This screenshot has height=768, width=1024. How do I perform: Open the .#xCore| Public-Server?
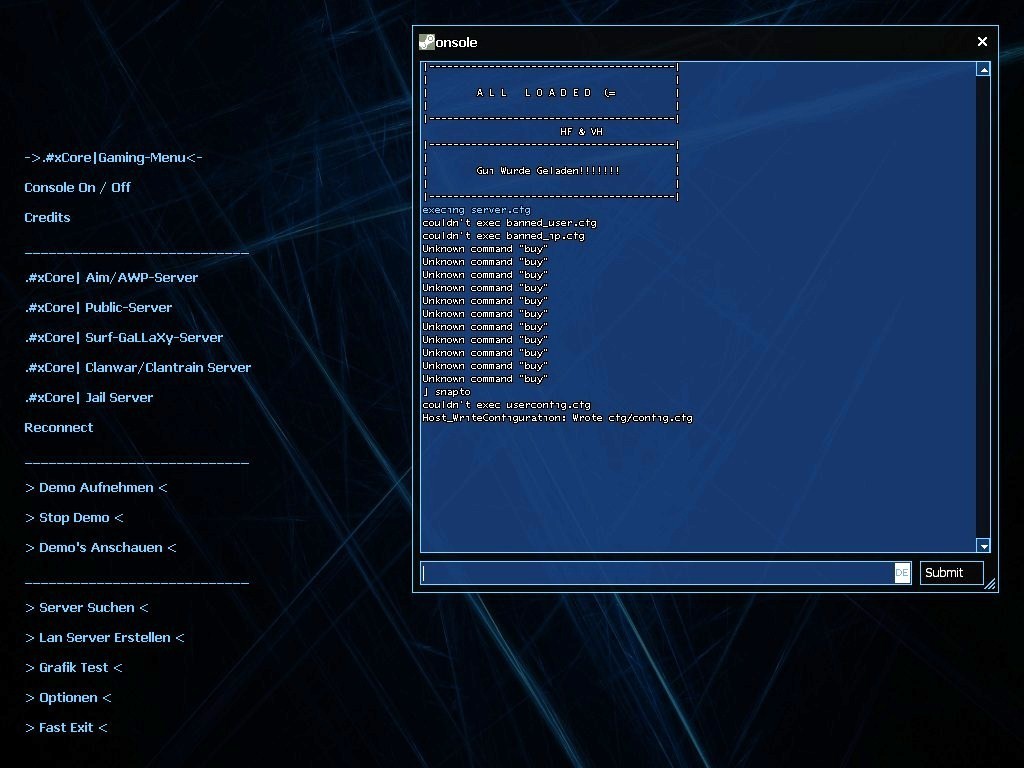pos(98,307)
